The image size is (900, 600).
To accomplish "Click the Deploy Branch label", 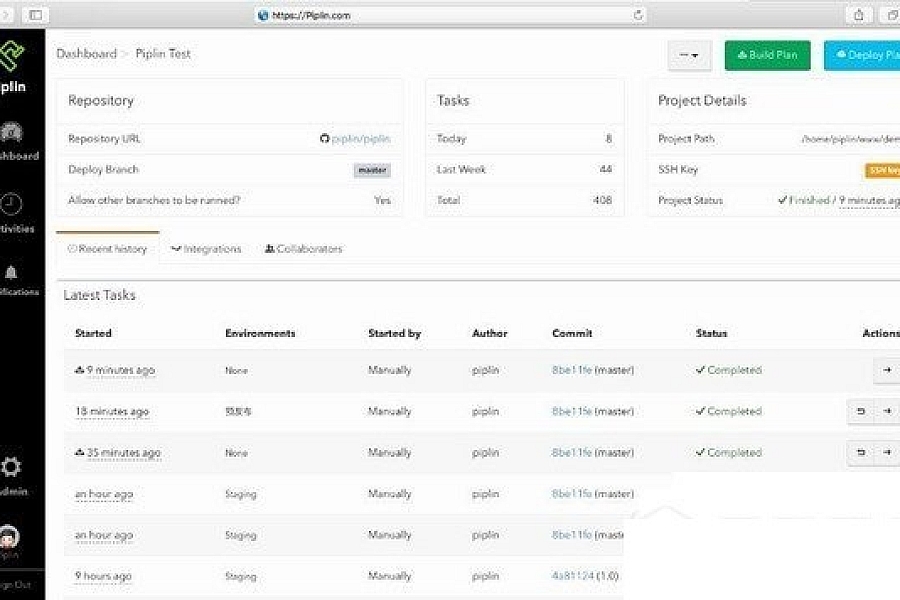I will pyautogui.click(x=103, y=169).
